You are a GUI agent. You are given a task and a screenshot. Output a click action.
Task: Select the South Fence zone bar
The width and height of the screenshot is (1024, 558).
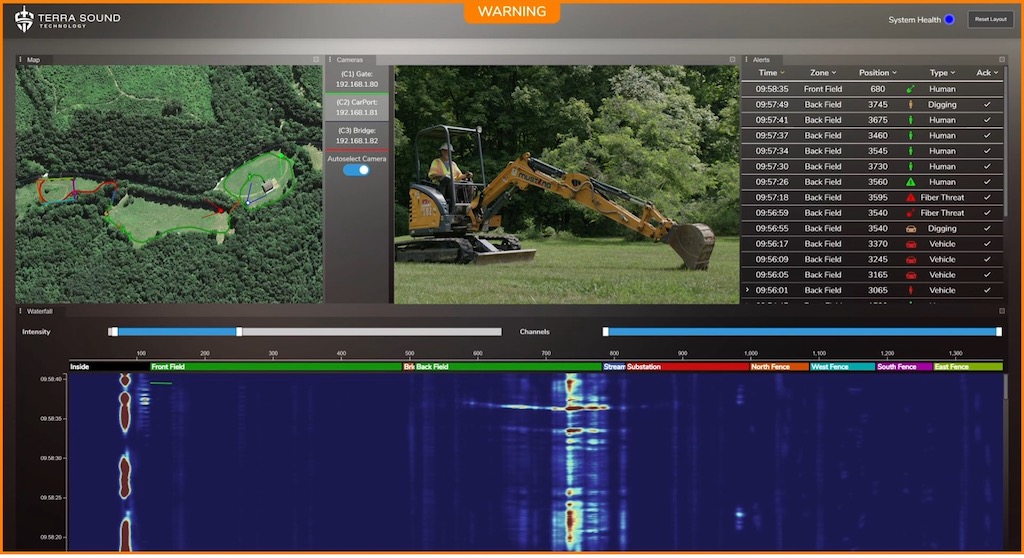(x=904, y=367)
